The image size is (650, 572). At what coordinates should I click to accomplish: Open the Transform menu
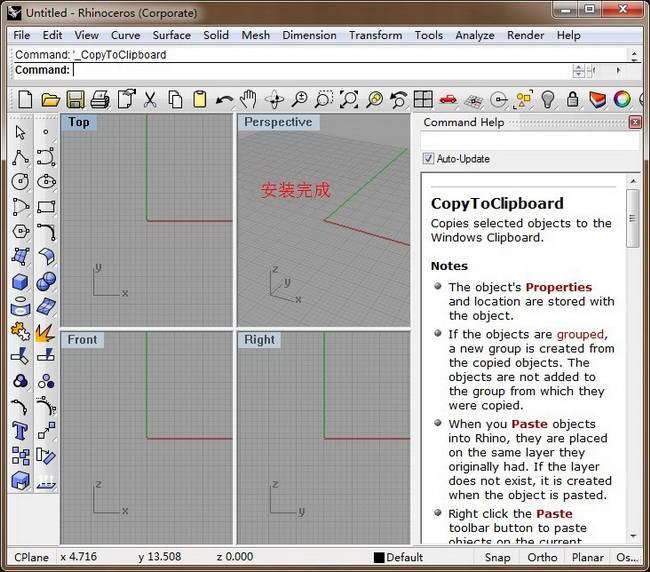[376, 35]
